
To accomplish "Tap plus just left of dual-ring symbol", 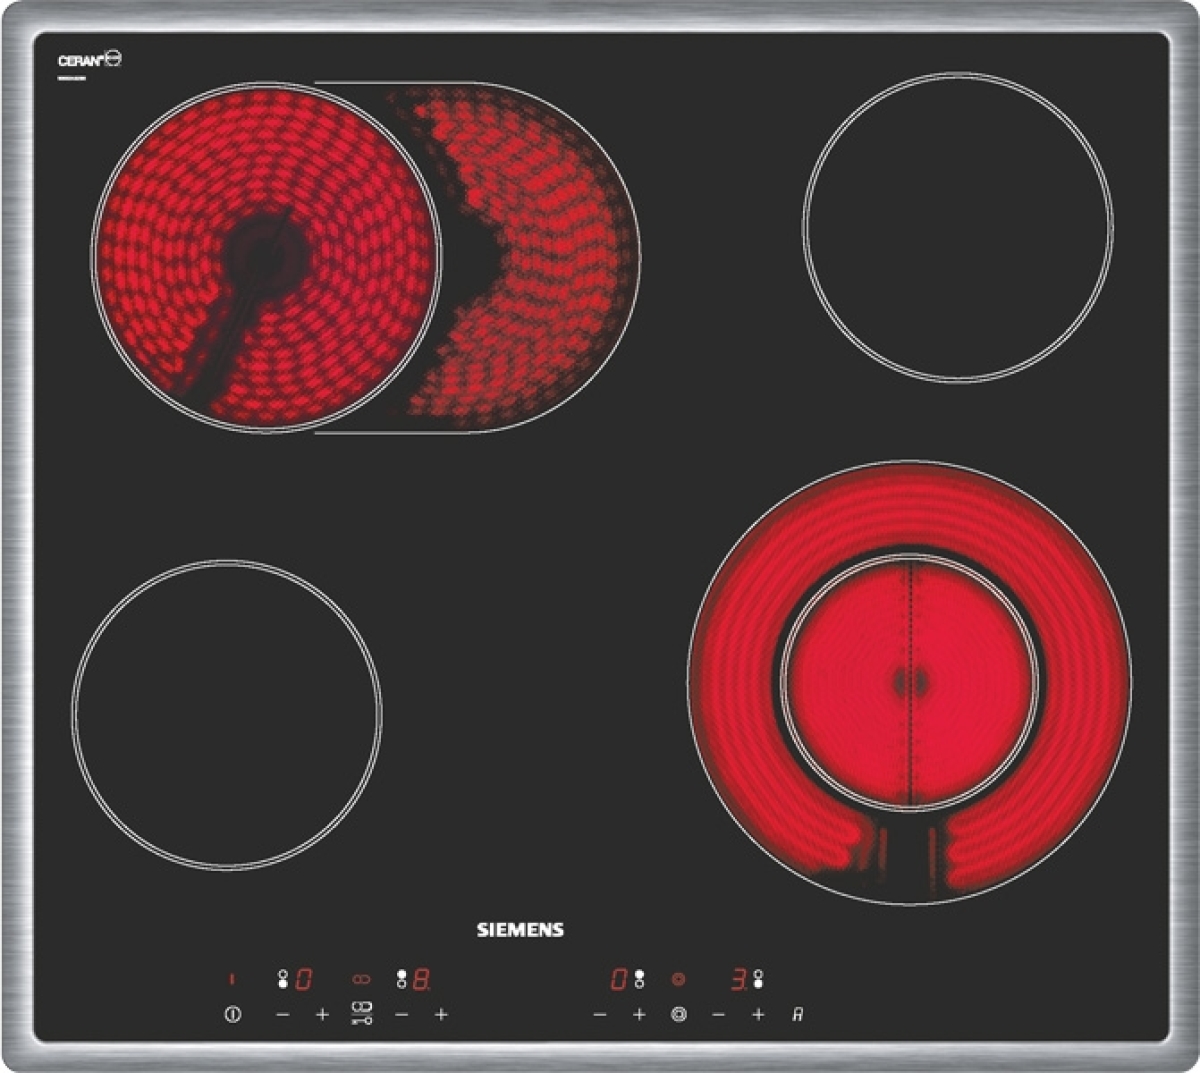I will click(x=639, y=1014).
